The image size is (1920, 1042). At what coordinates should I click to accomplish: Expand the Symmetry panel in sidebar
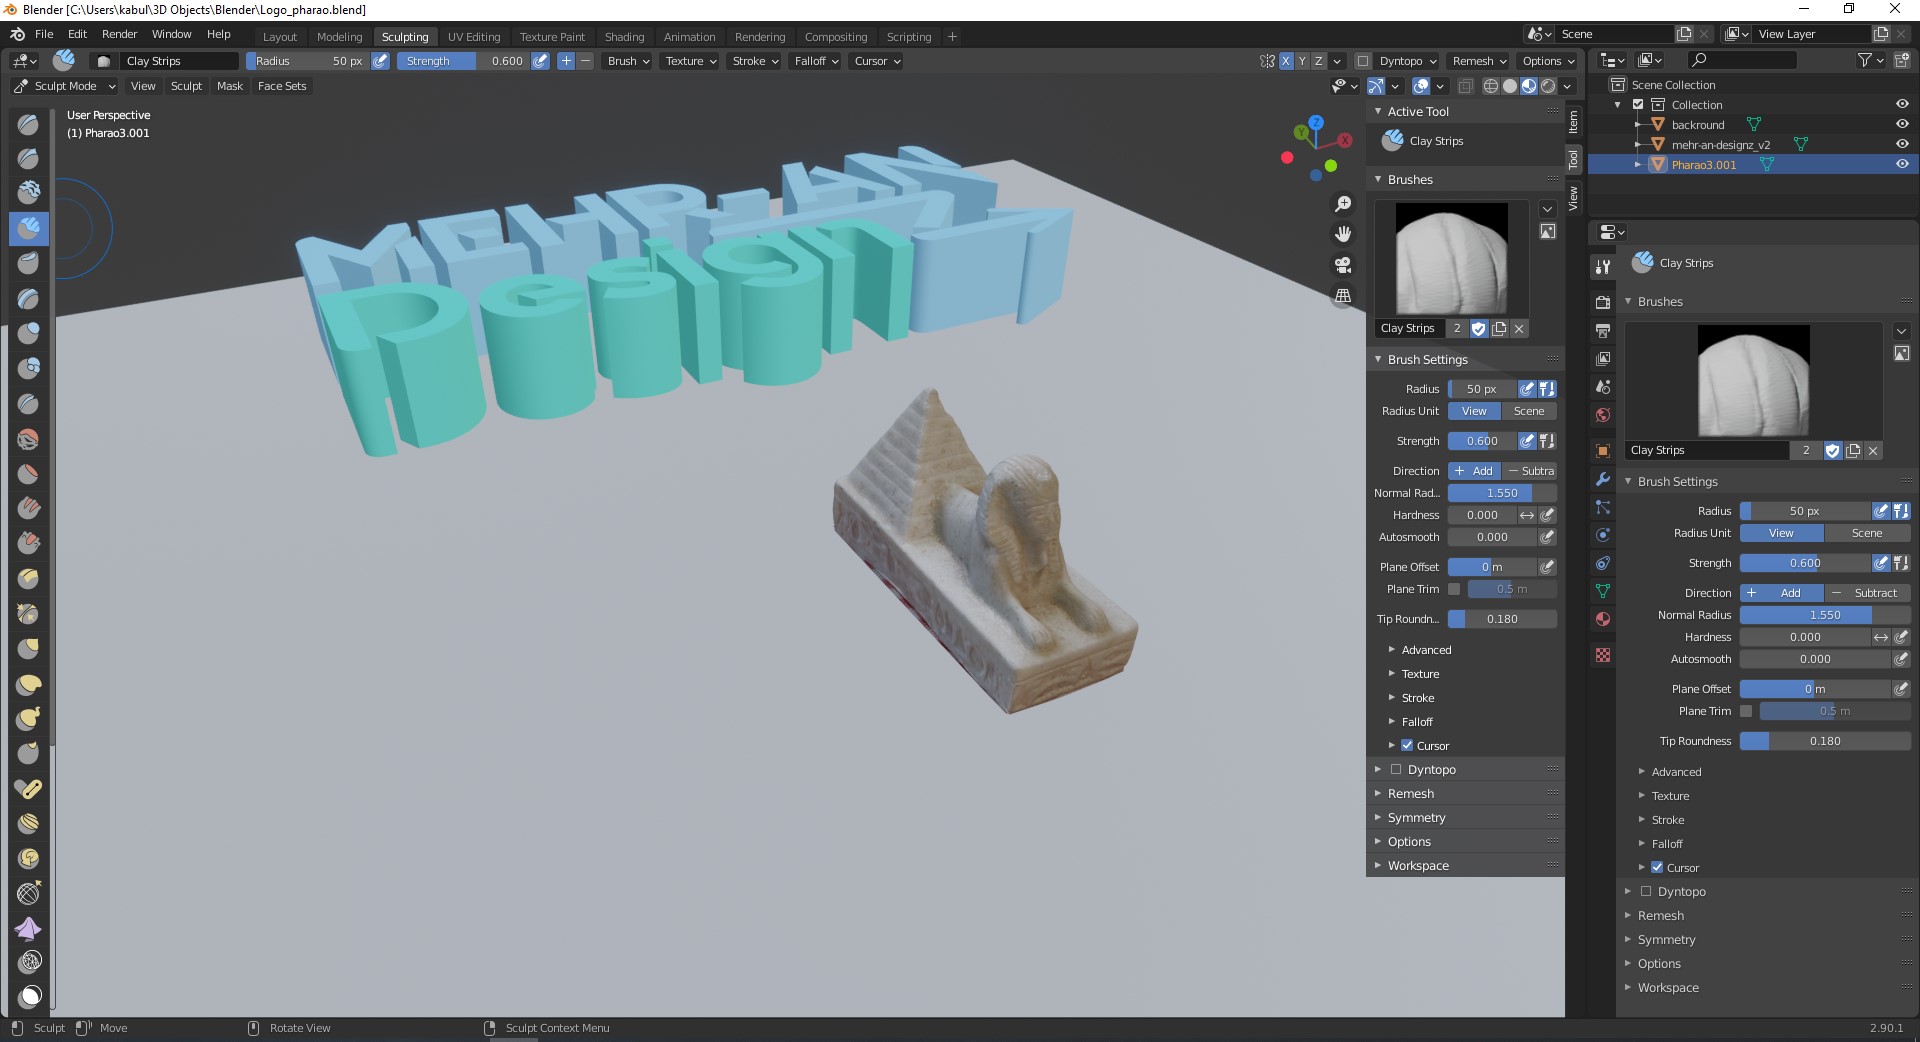[1416, 818]
